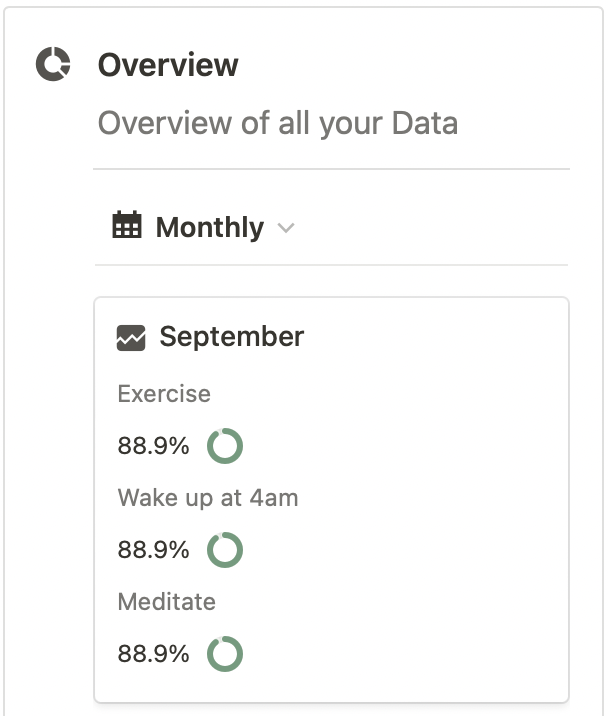Click the Exercise 88.9% value
Image resolution: width=608 pixels, height=716 pixels.
point(153,446)
